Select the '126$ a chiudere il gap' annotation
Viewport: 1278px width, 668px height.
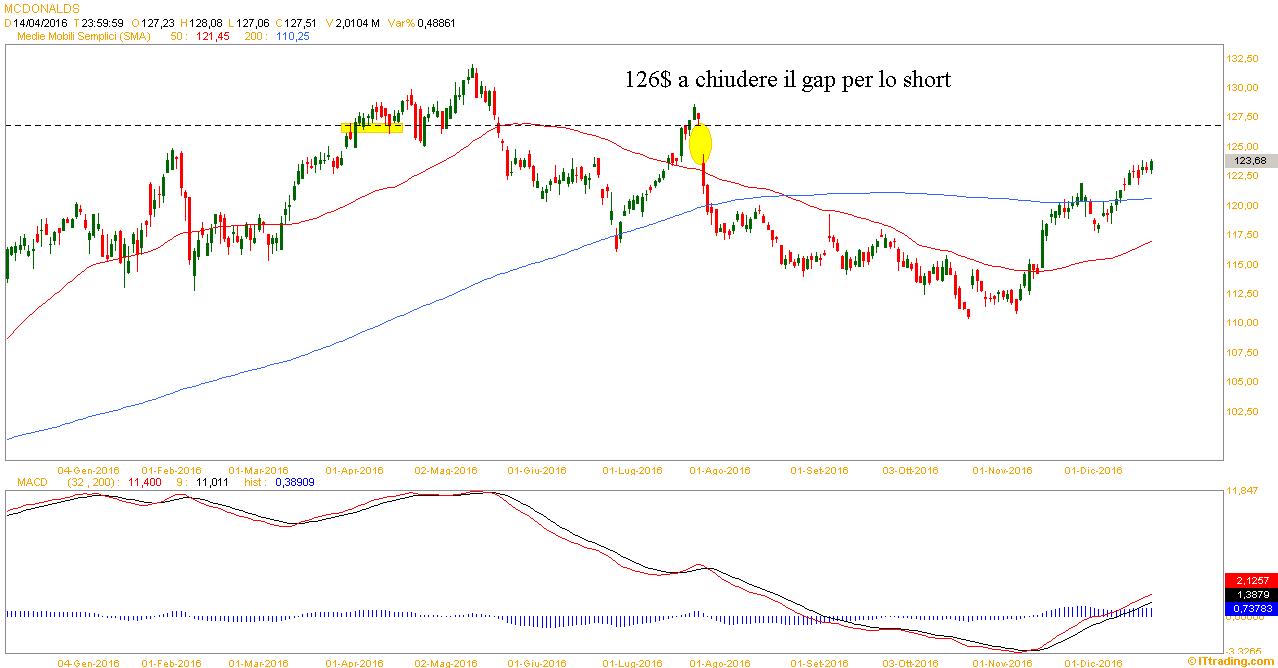[787, 80]
